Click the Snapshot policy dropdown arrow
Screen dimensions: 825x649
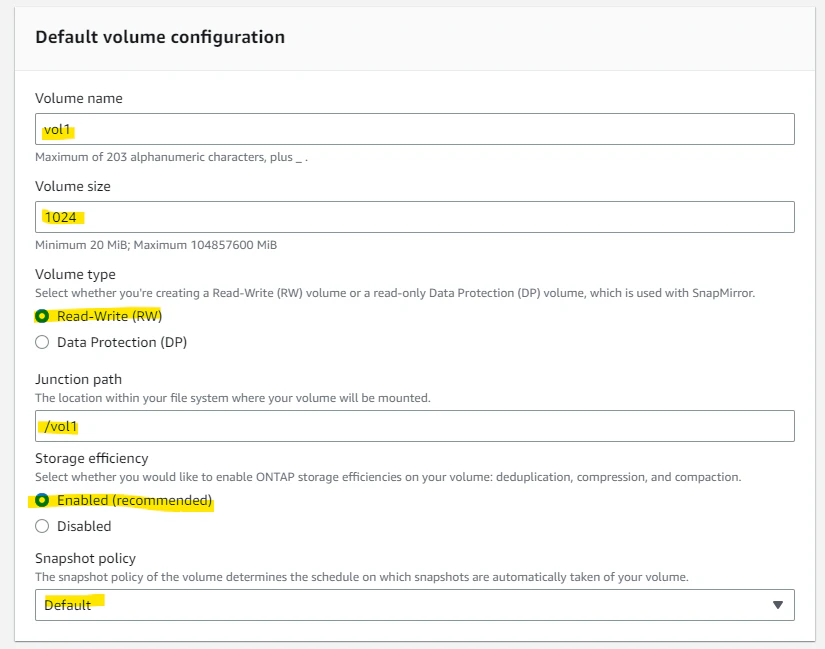point(778,605)
